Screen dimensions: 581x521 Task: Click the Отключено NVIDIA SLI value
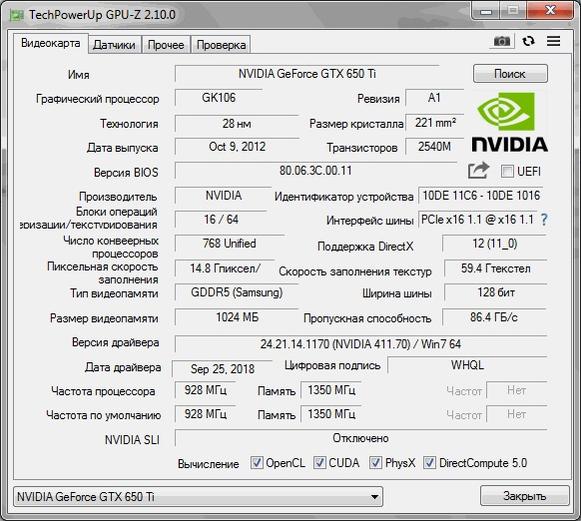[361, 438]
